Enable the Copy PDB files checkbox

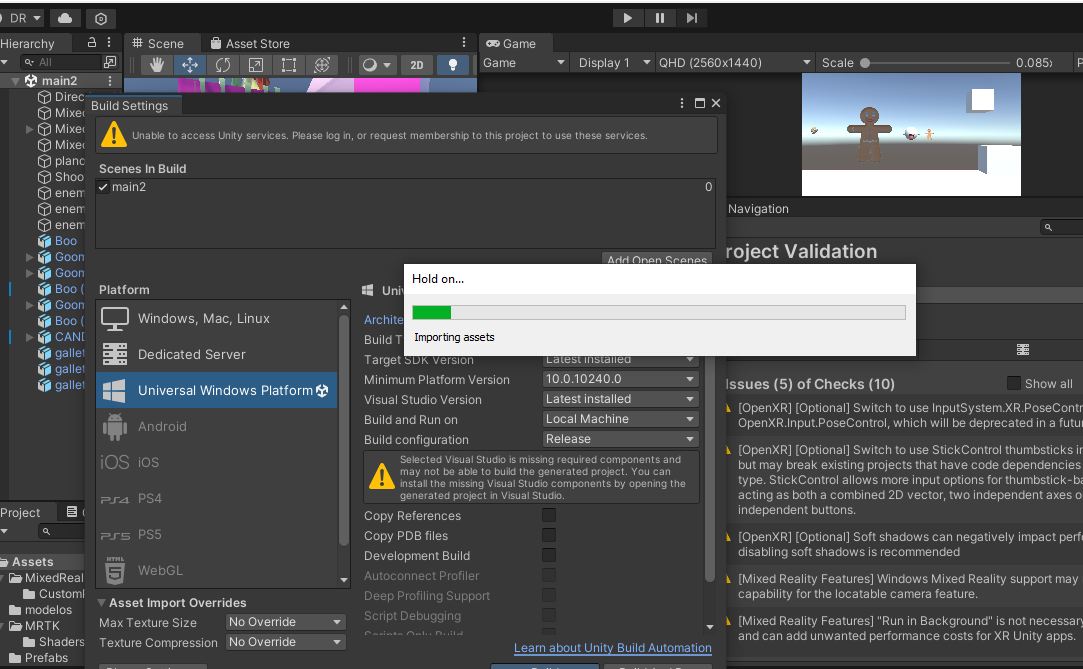pyautogui.click(x=549, y=535)
